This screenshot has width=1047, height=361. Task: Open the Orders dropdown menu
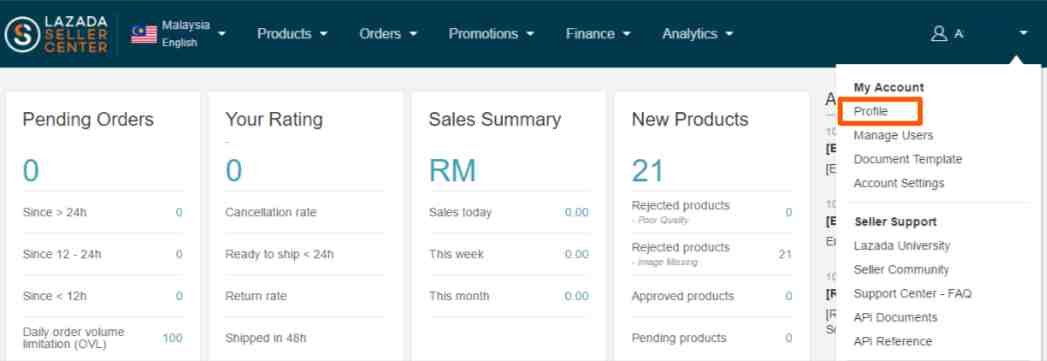tap(388, 33)
